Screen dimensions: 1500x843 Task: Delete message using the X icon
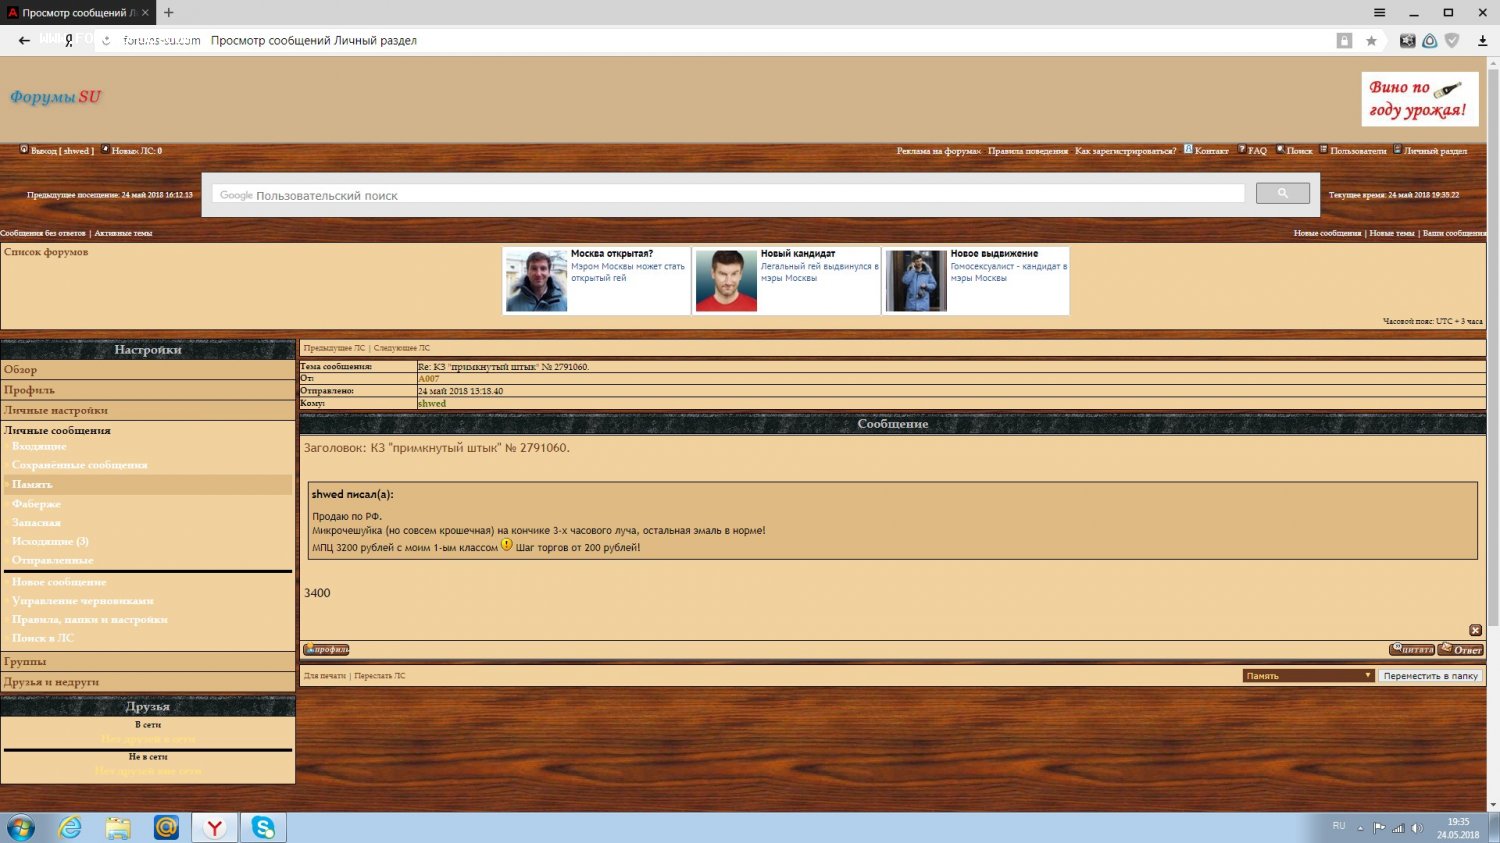[1475, 630]
